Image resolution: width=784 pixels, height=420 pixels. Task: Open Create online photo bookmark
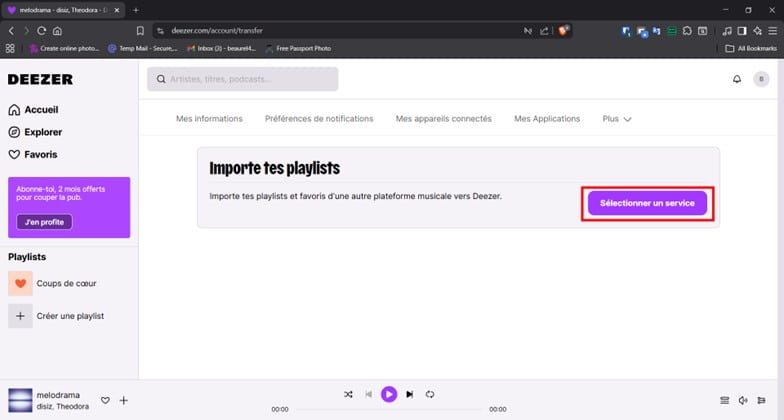[64, 48]
